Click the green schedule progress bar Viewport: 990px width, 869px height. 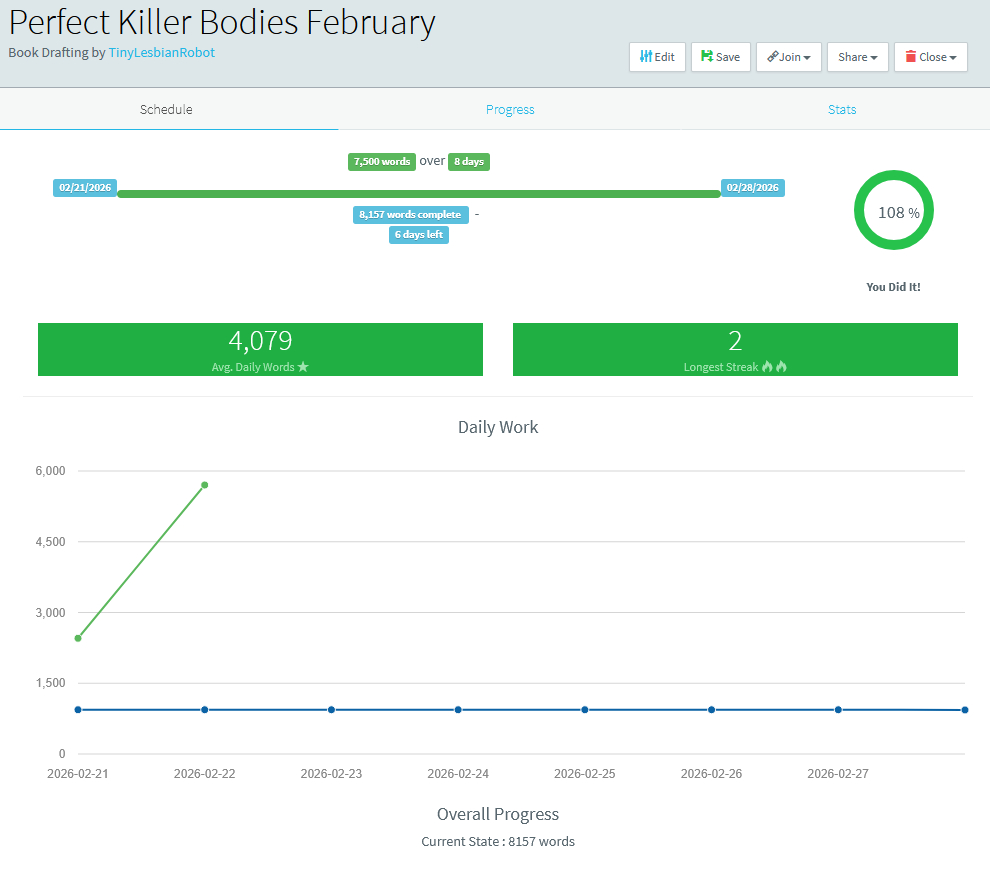[x=418, y=193]
